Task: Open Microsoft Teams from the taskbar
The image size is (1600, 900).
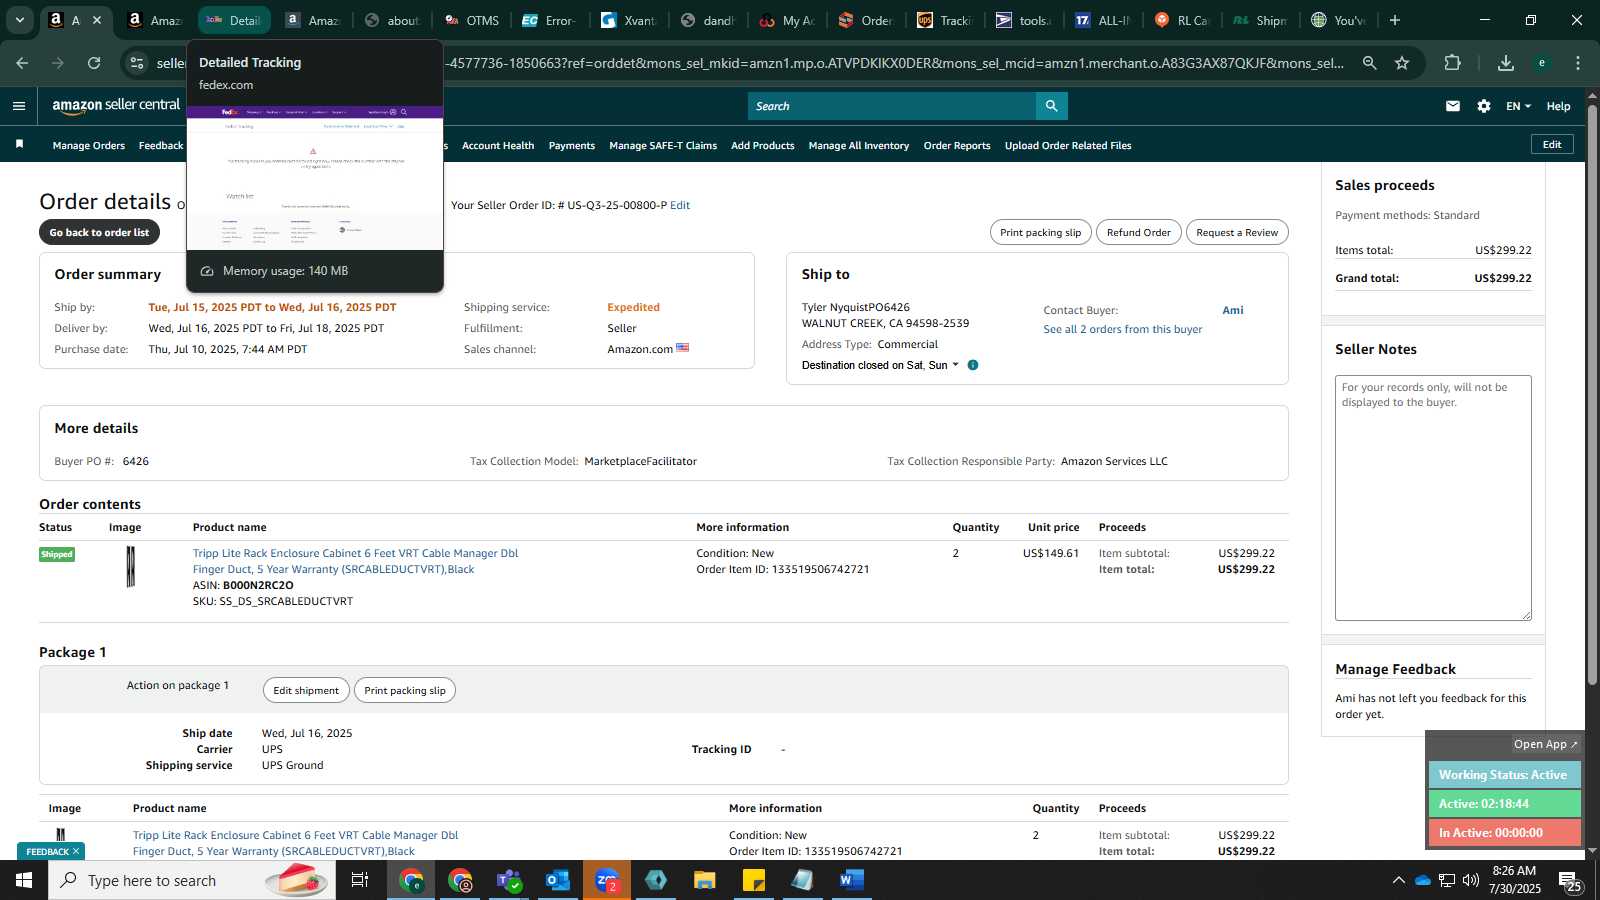Action: pos(509,880)
